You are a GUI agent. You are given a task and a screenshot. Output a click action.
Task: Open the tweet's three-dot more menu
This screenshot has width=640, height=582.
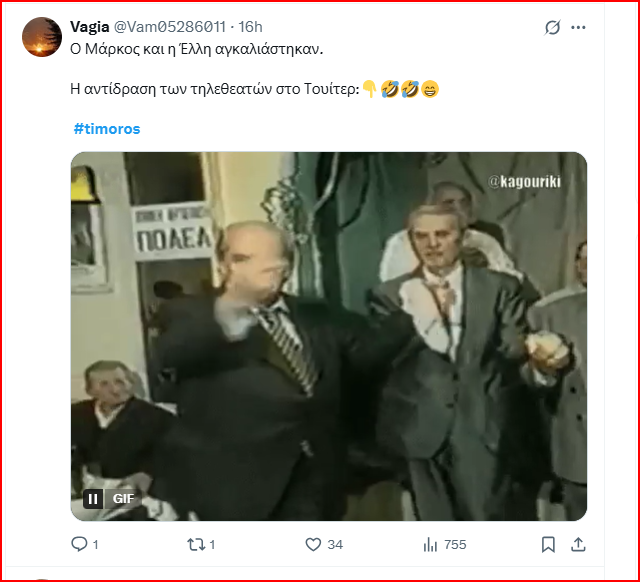(578, 28)
